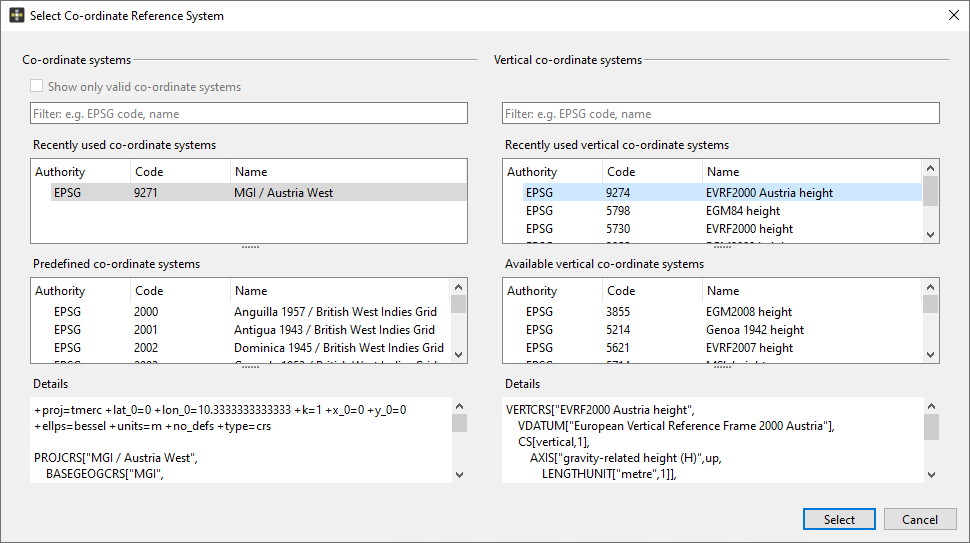Sort recent co-ordinate systems by Authority
970x543 pixels.
coord(80,172)
